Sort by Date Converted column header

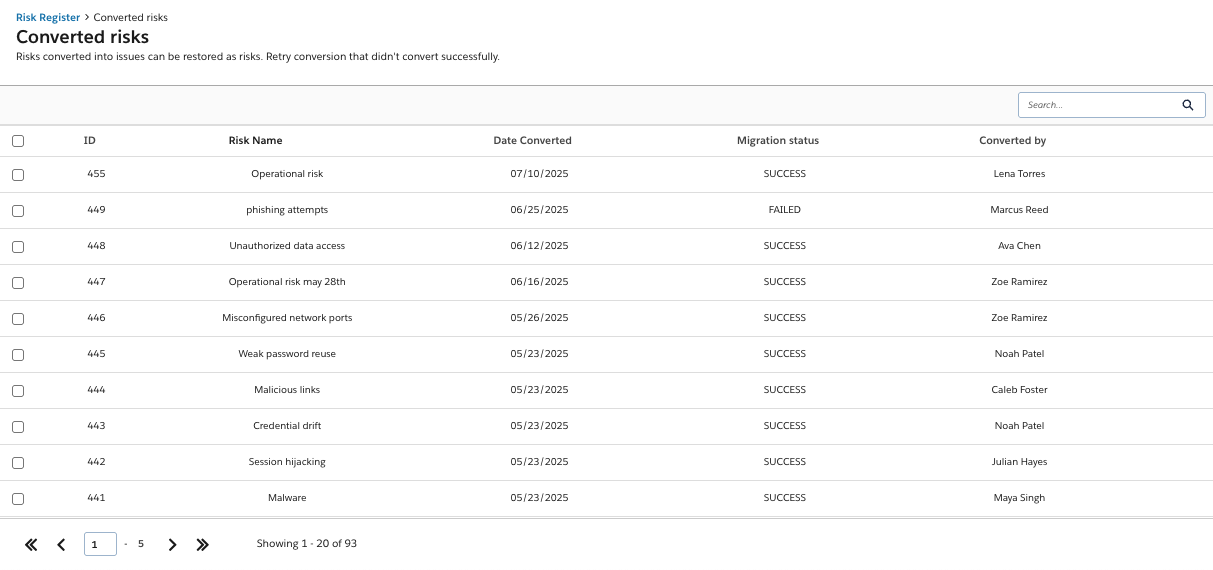point(533,141)
